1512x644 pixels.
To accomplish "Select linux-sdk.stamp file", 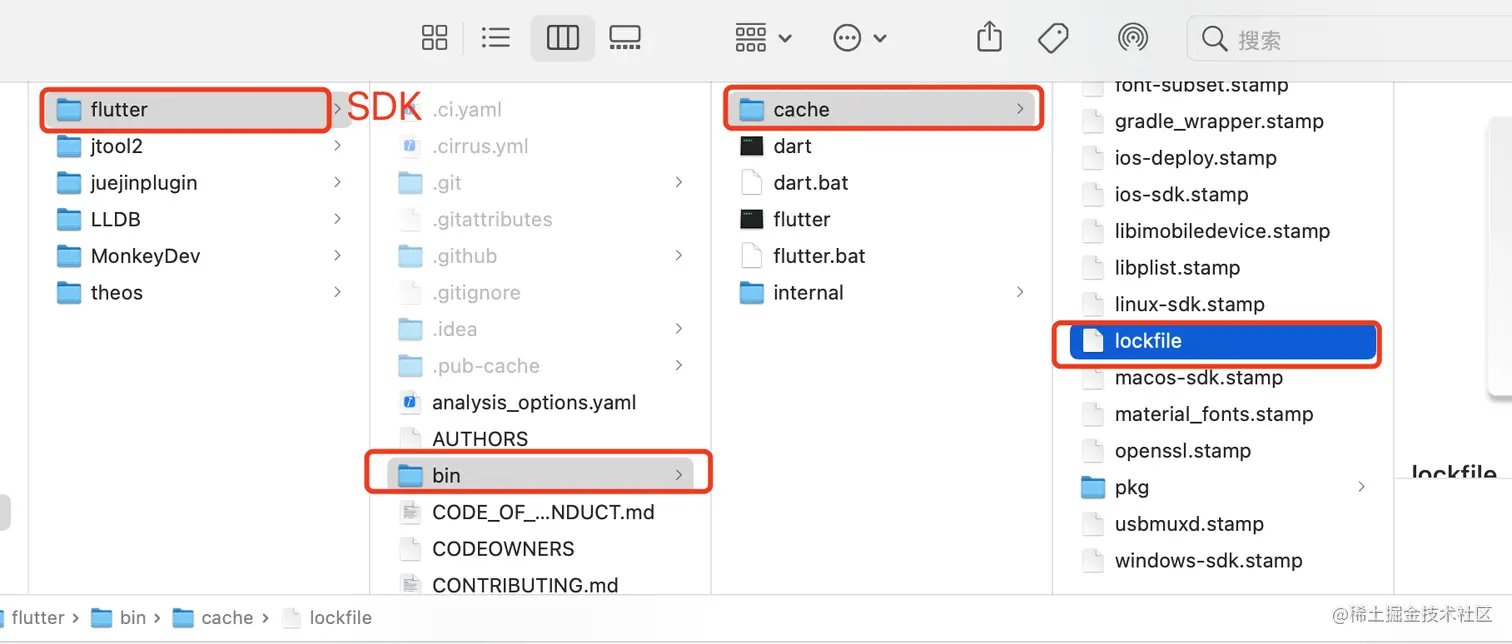I will [x=1223, y=305].
